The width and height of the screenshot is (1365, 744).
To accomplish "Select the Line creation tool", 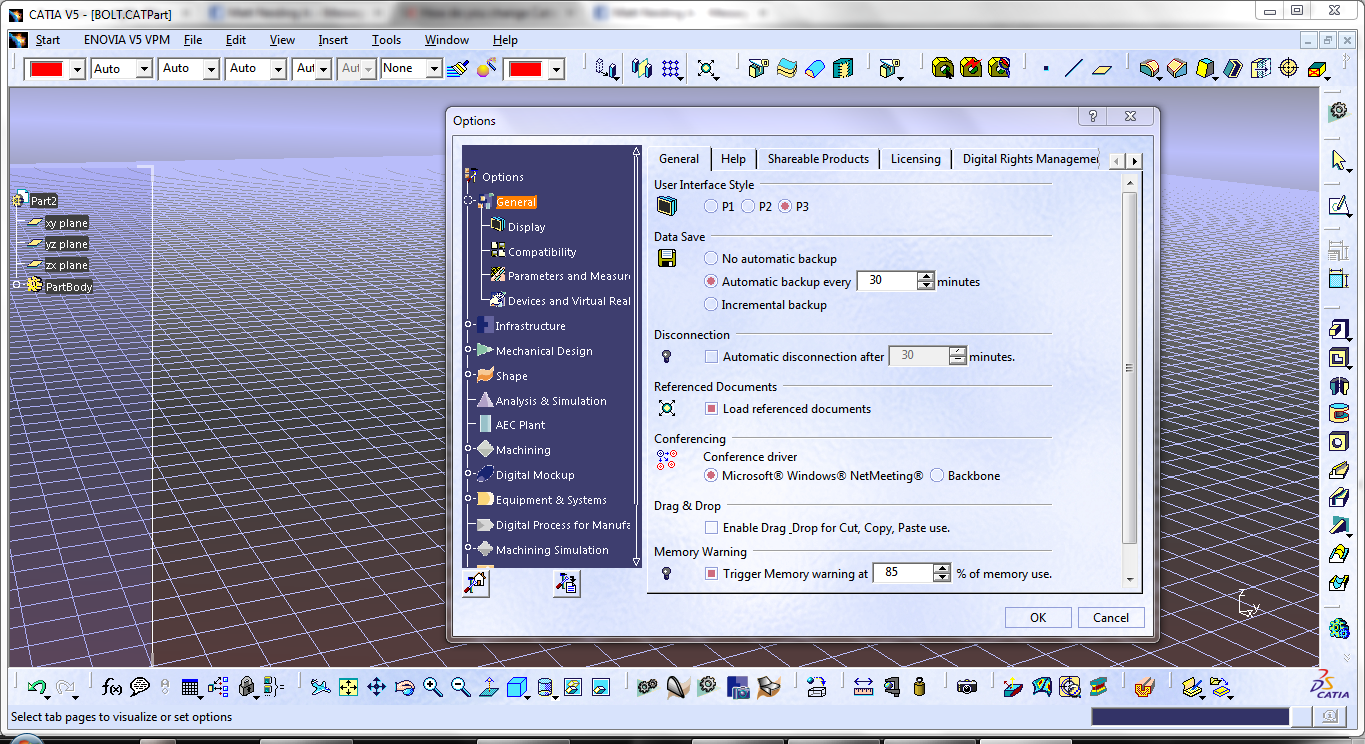I will tap(1074, 67).
